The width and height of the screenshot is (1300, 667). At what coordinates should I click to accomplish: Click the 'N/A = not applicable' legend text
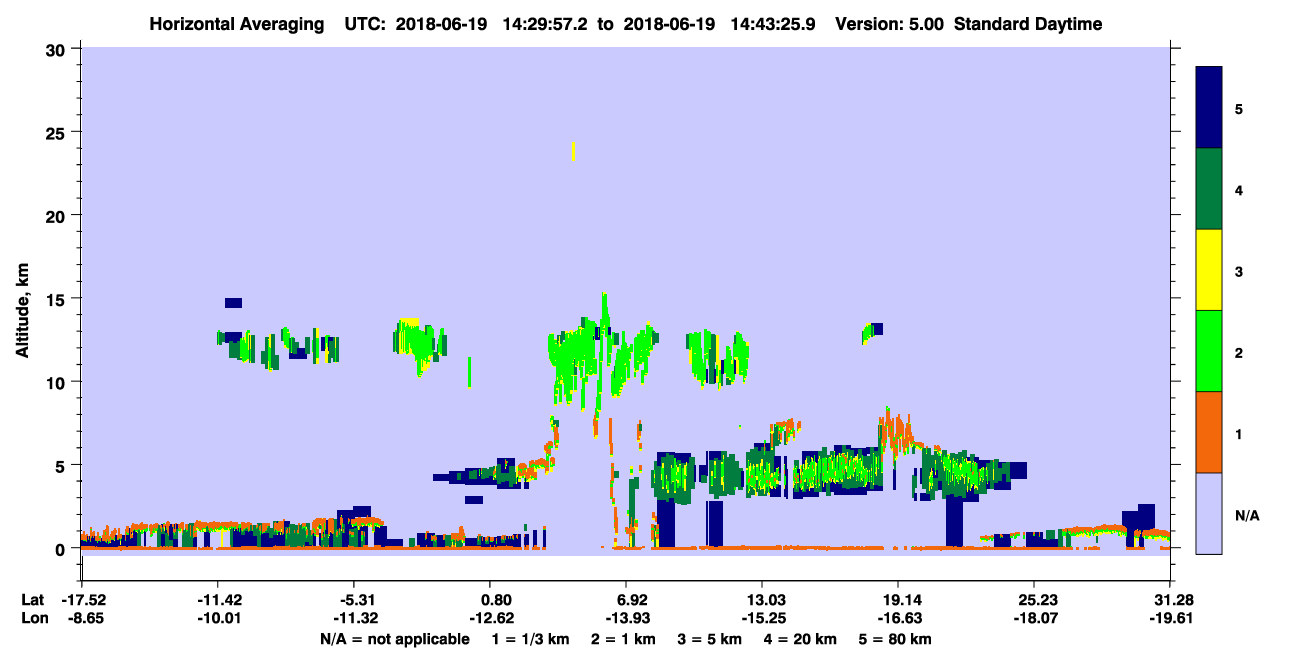(x=394, y=639)
